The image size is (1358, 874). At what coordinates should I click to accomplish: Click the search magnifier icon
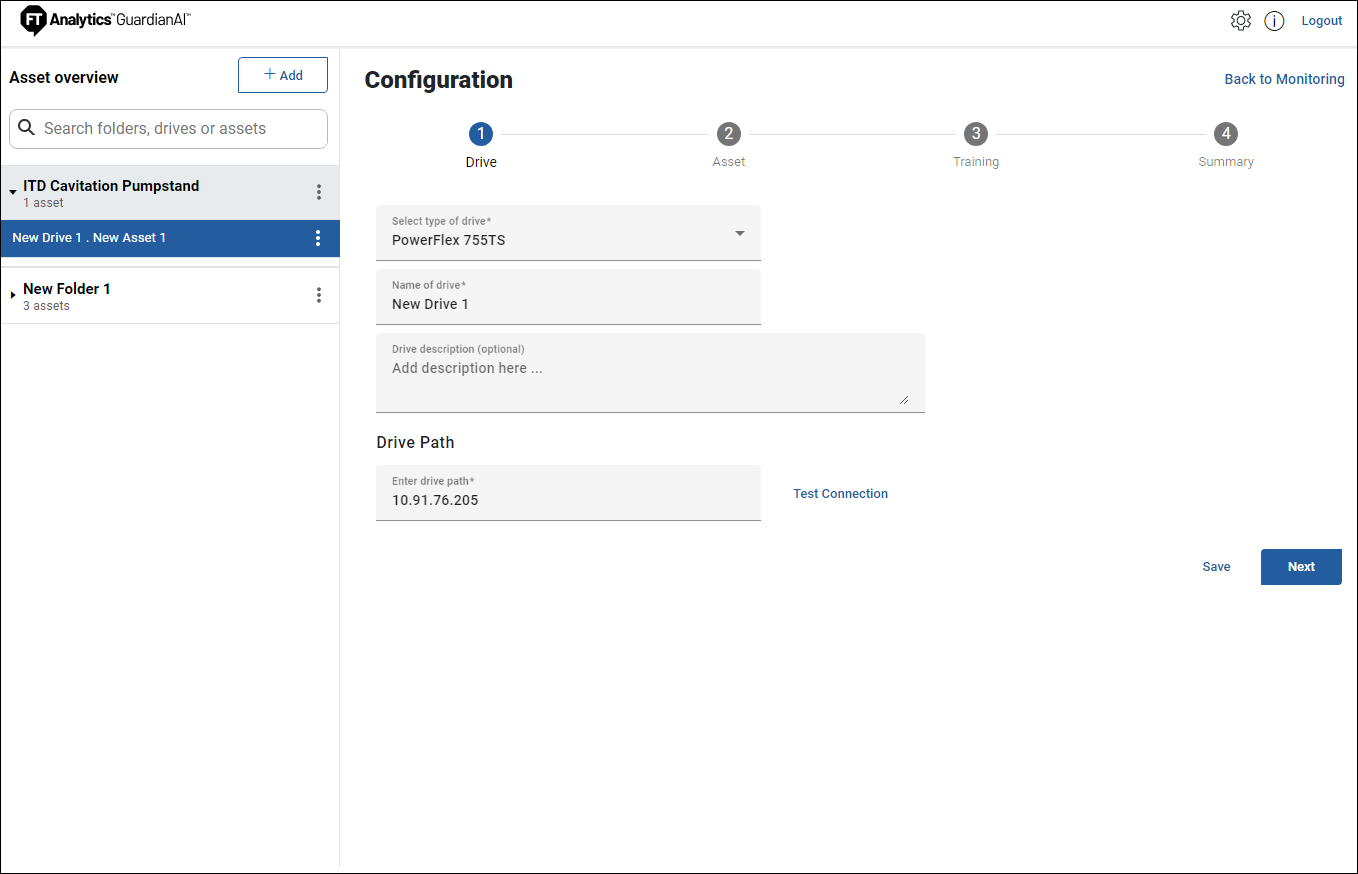(27, 129)
